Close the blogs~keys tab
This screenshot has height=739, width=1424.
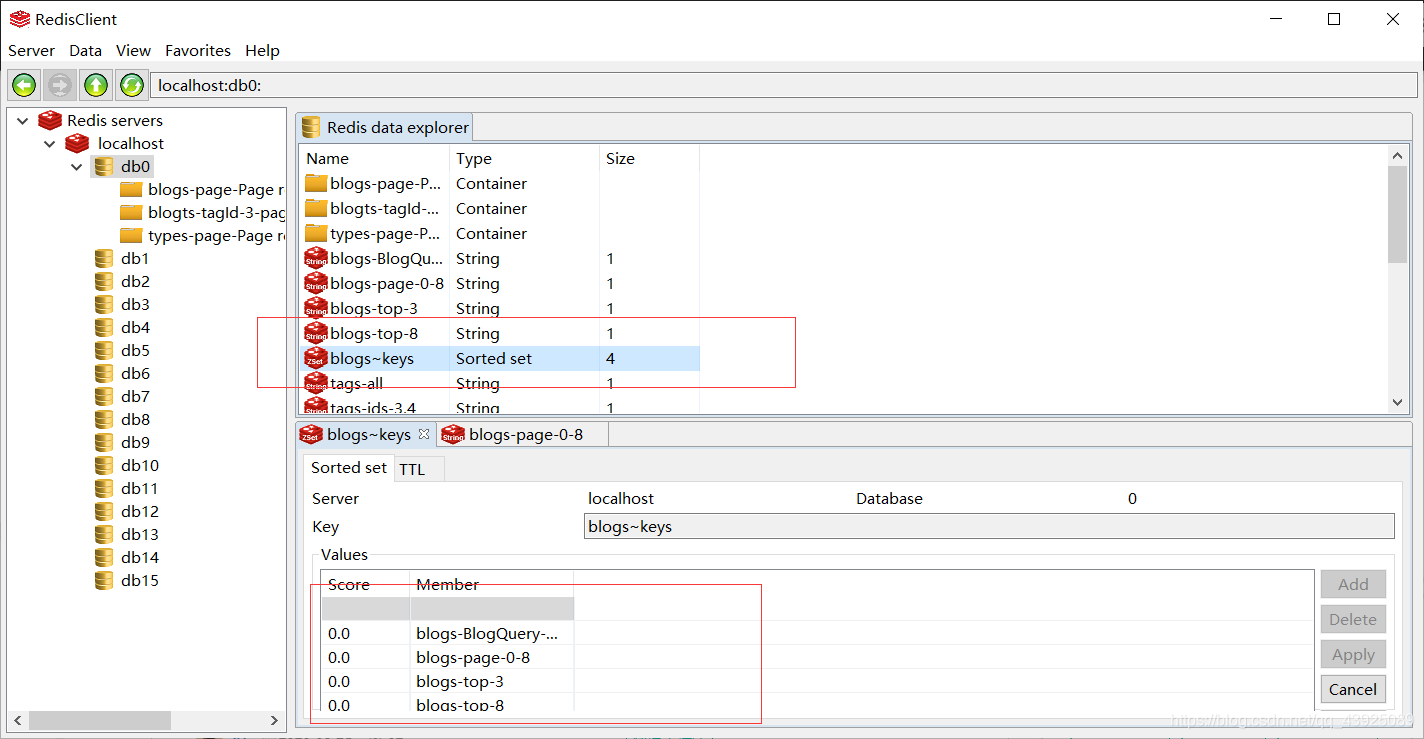click(x=424, y=434)
